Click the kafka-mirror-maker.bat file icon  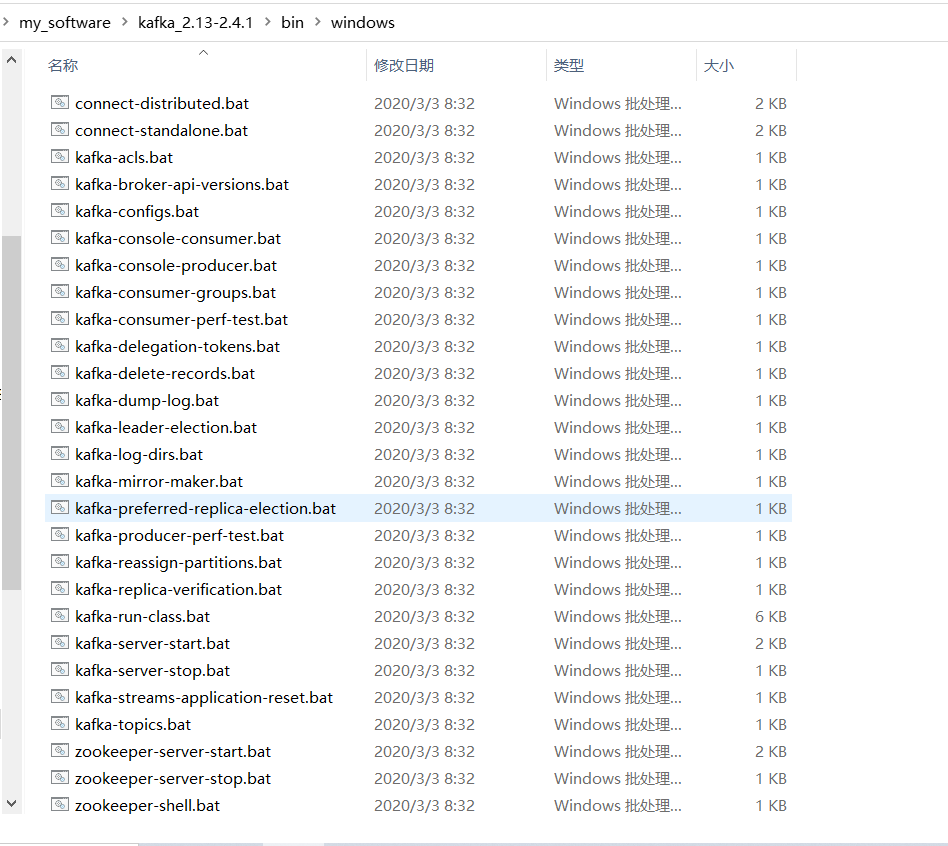tap(59, 481)
